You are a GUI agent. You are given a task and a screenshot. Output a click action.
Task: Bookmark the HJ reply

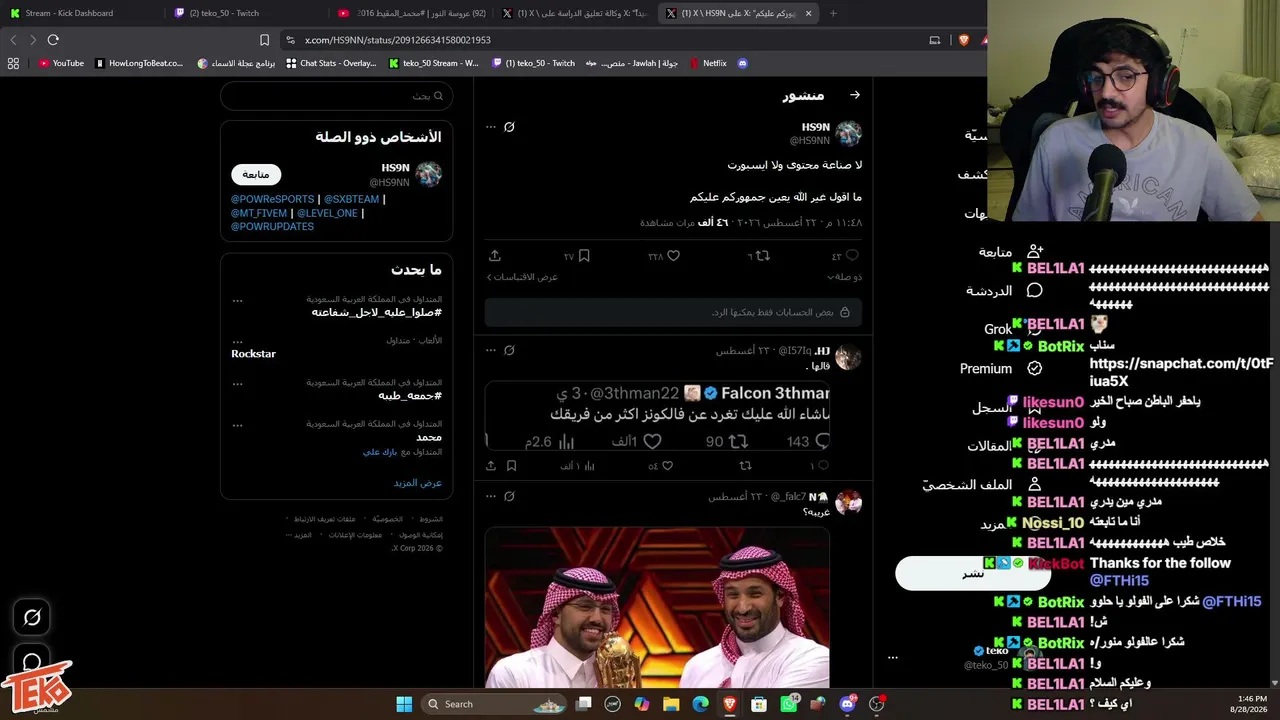(x=511, y=465)
